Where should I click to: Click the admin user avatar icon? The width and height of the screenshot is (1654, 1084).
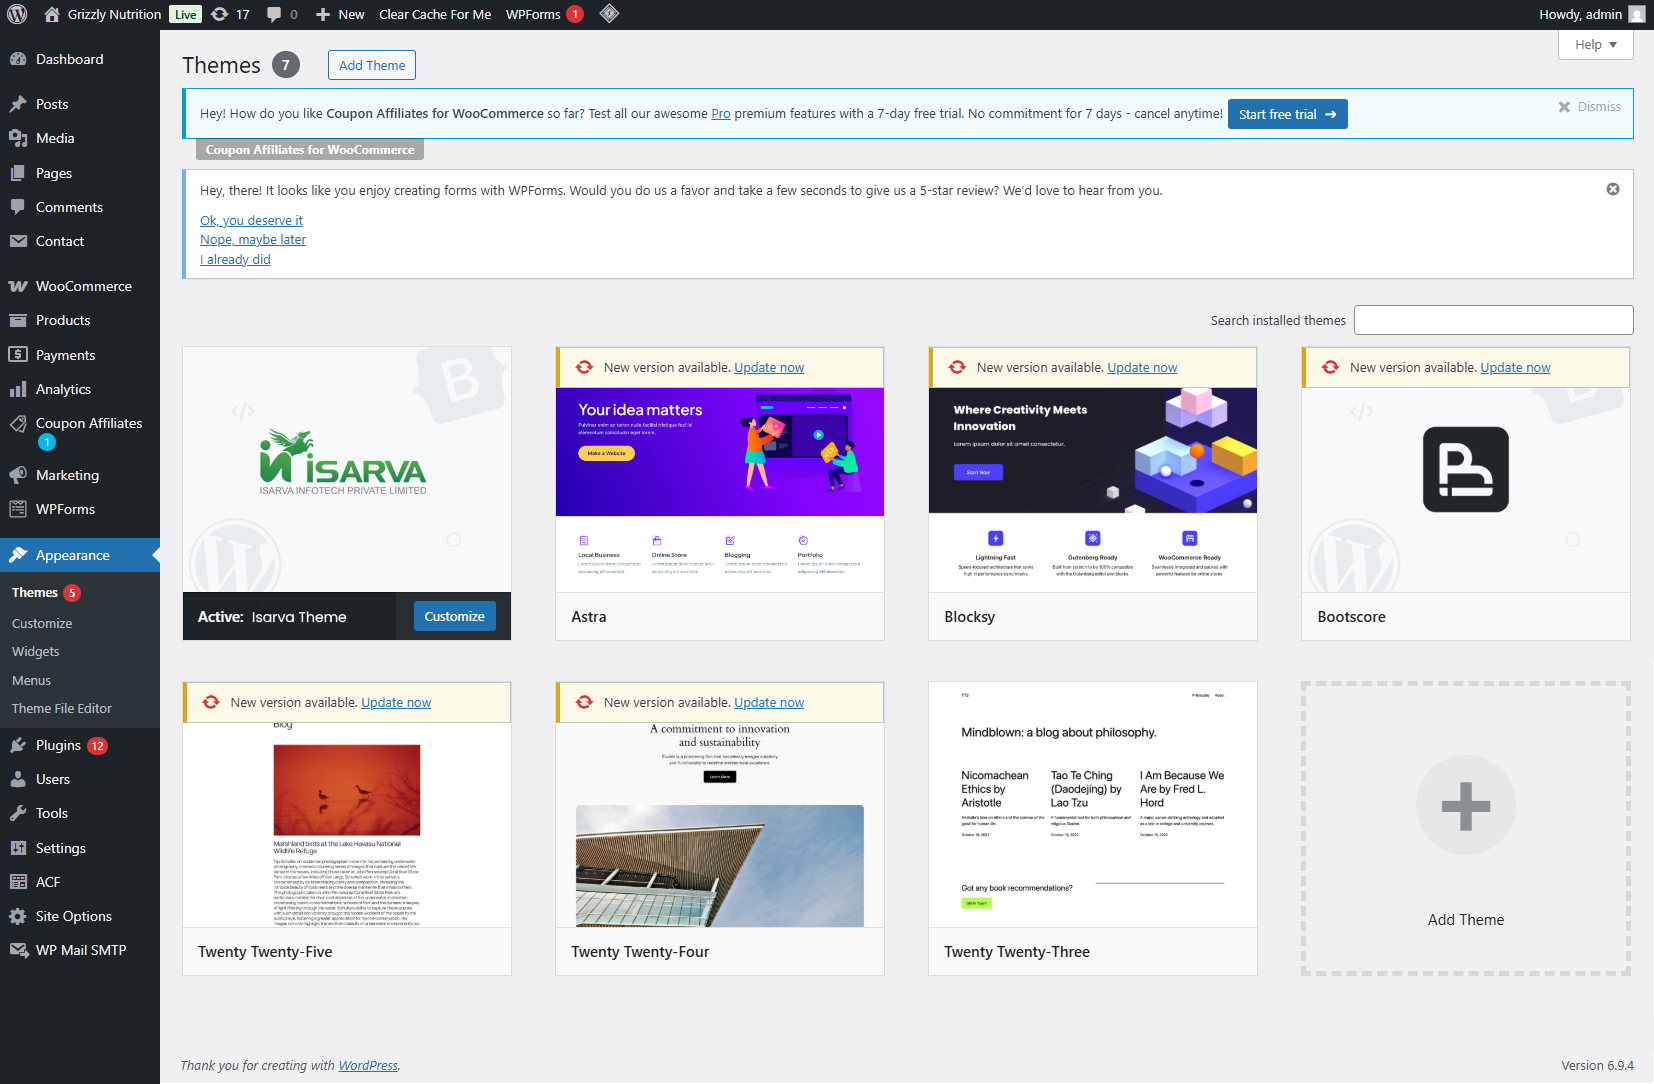pyautogui.click(x=1637, y=14)
